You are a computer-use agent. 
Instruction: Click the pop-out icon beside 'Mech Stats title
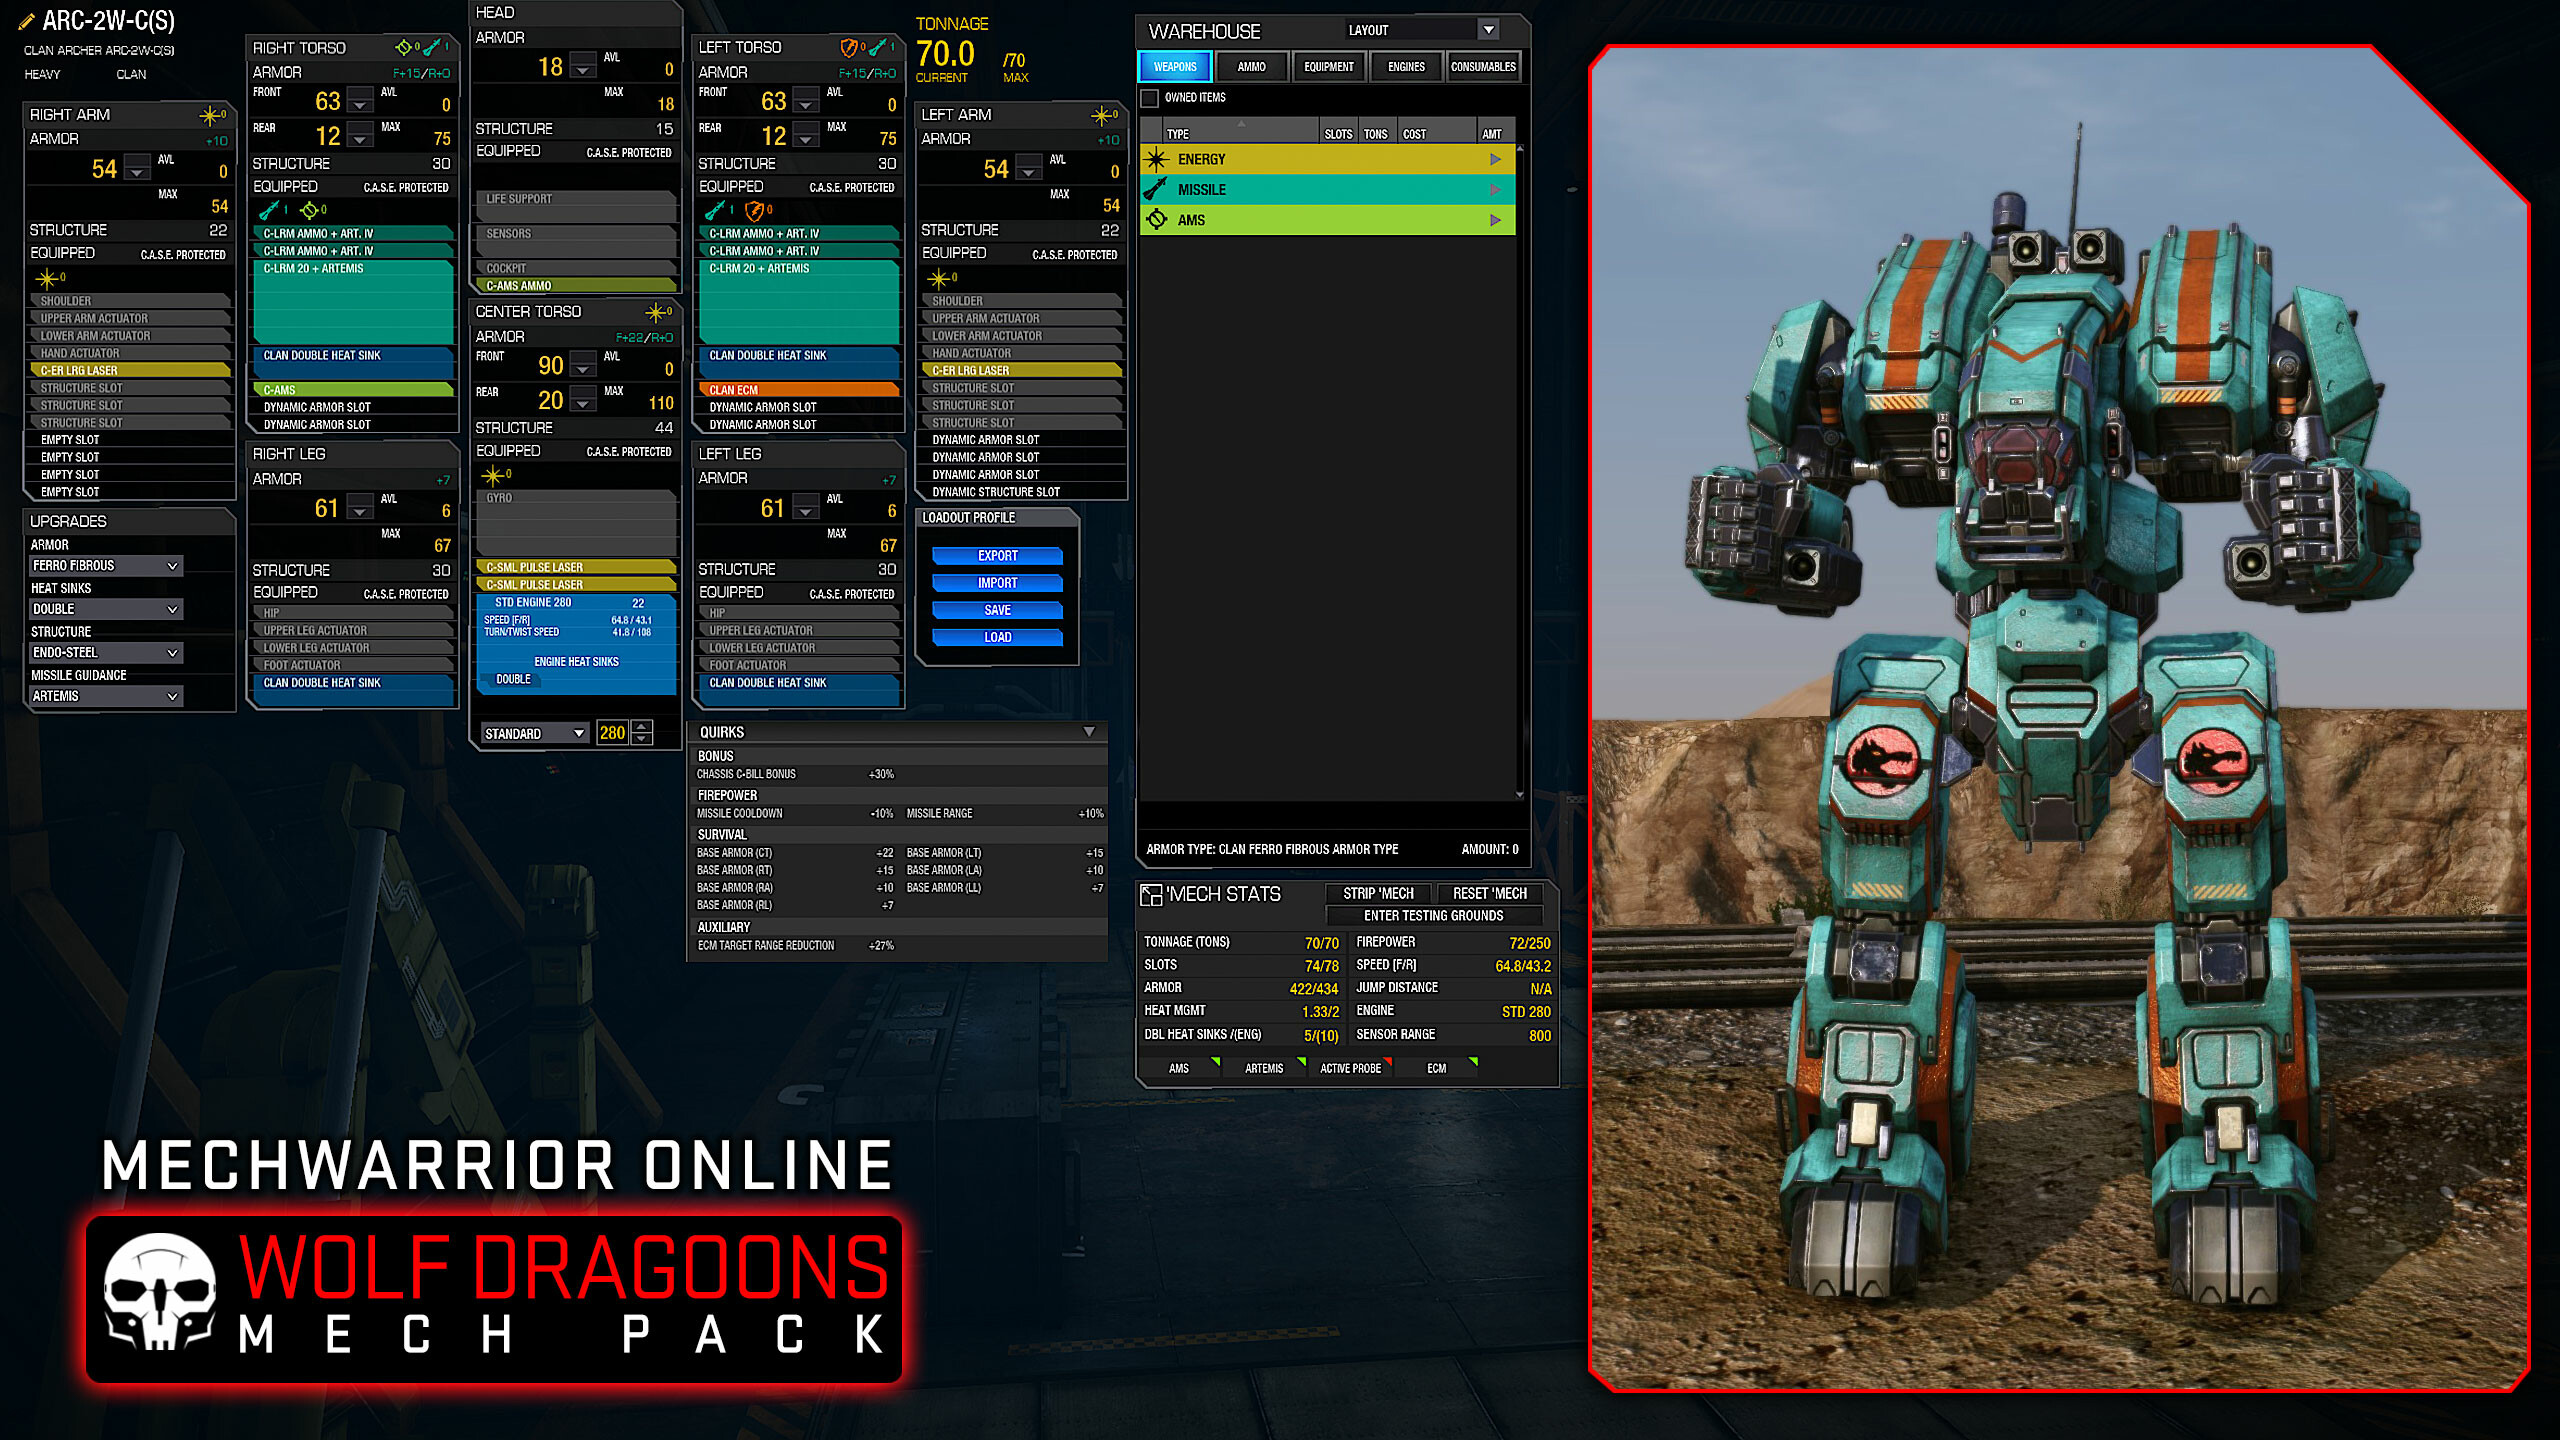click(x=1150, y=895)
